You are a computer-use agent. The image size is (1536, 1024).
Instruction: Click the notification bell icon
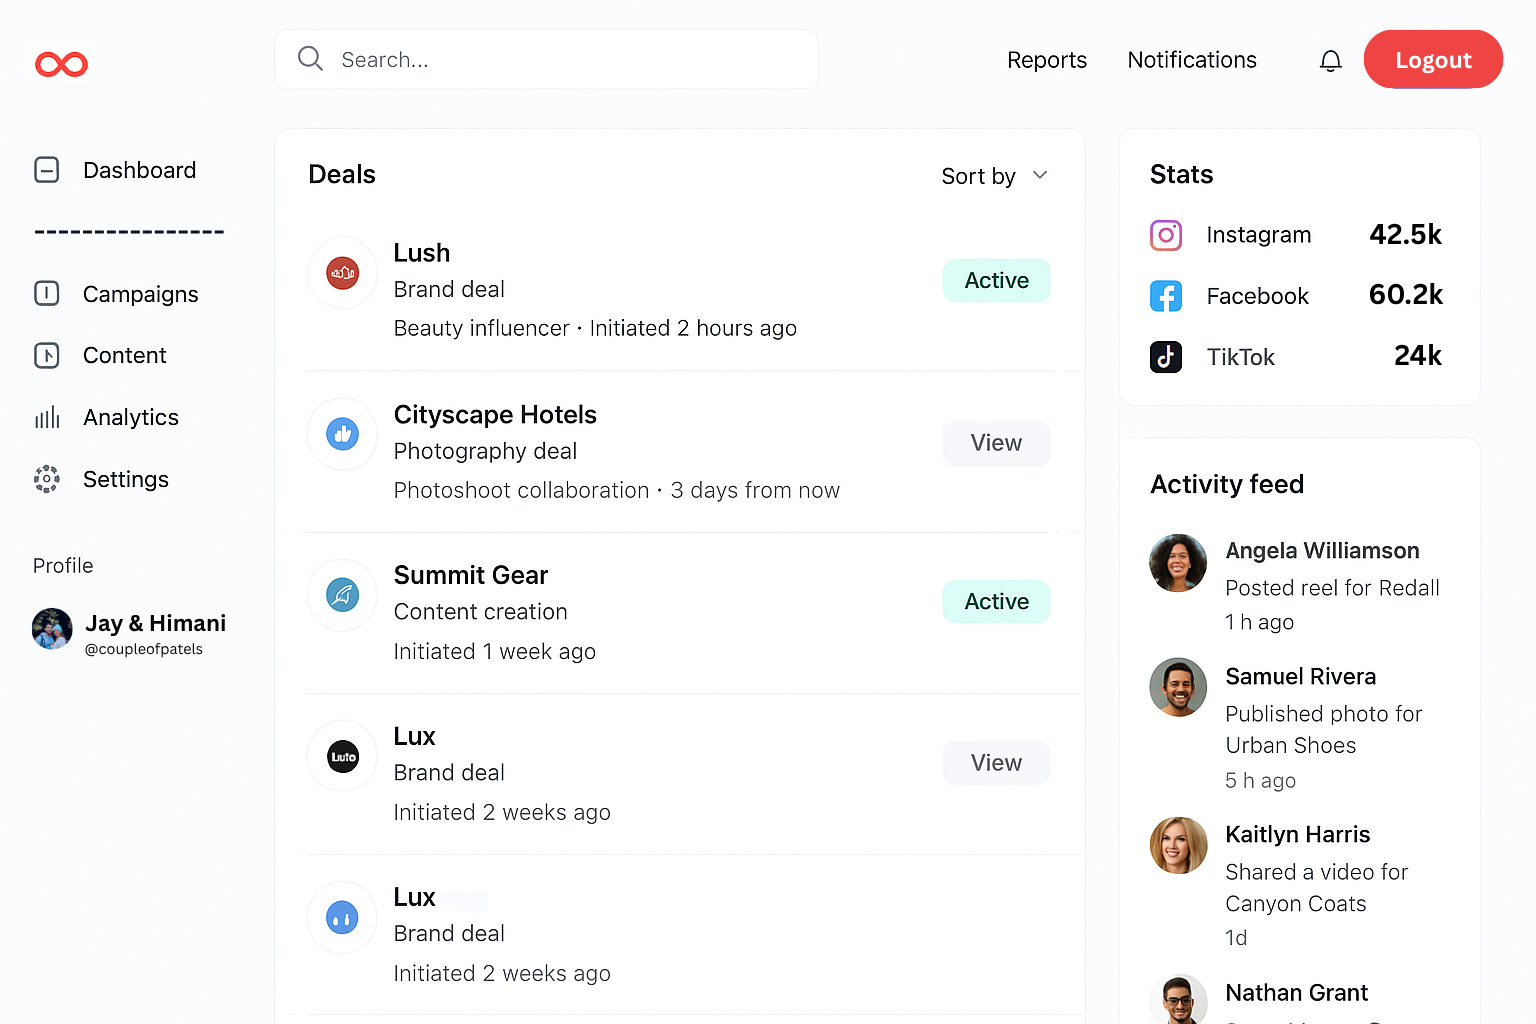tap(1330, 60)
